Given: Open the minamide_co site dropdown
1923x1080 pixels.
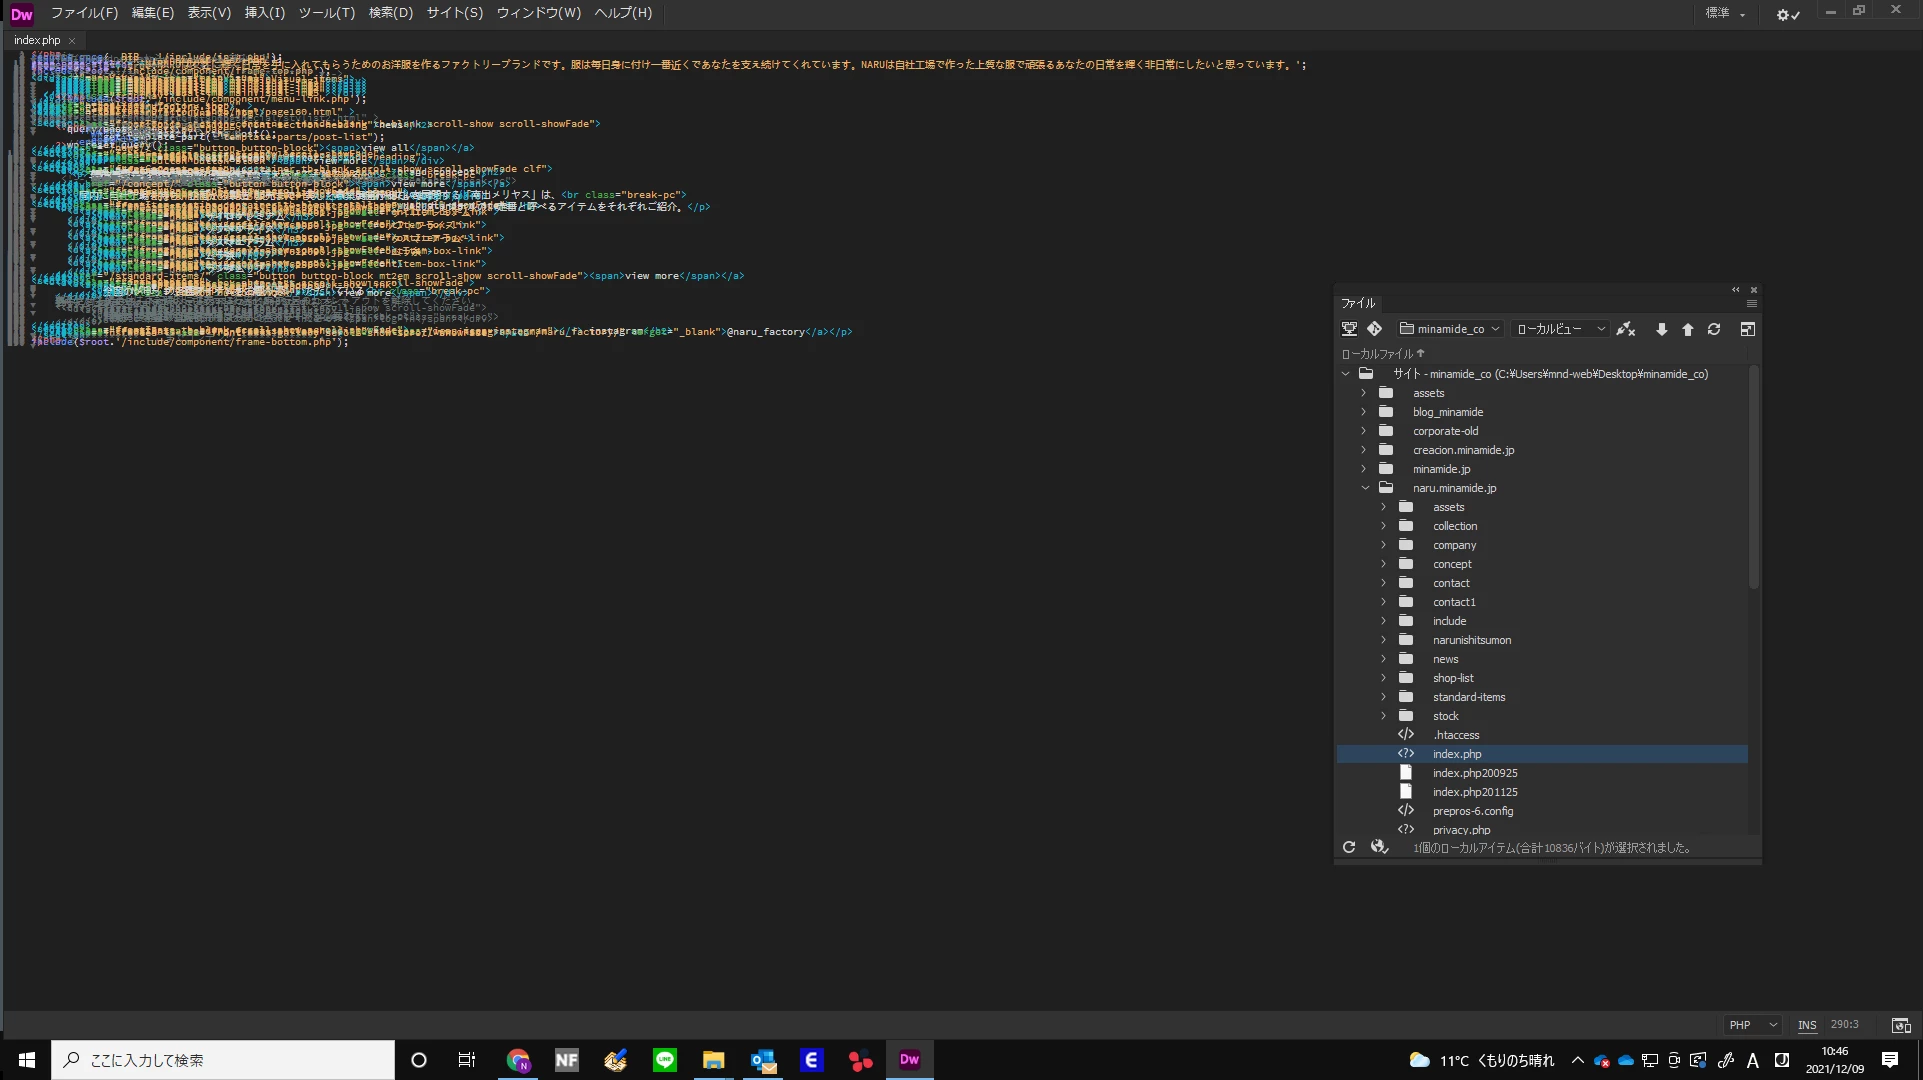Looking at the screenshot, I should (x=1450, y=329).
